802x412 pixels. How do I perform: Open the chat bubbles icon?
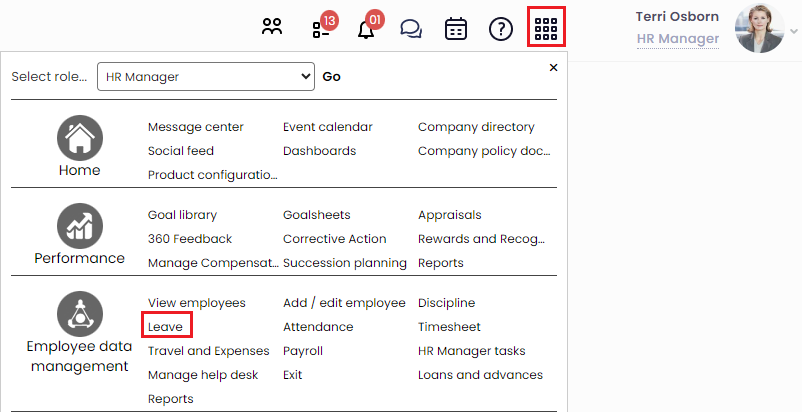coord(410,28)
